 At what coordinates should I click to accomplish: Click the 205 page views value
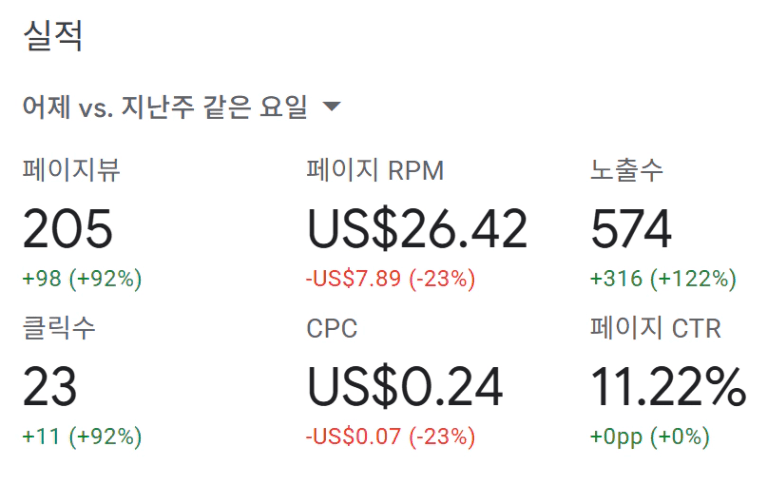point(68,230)
